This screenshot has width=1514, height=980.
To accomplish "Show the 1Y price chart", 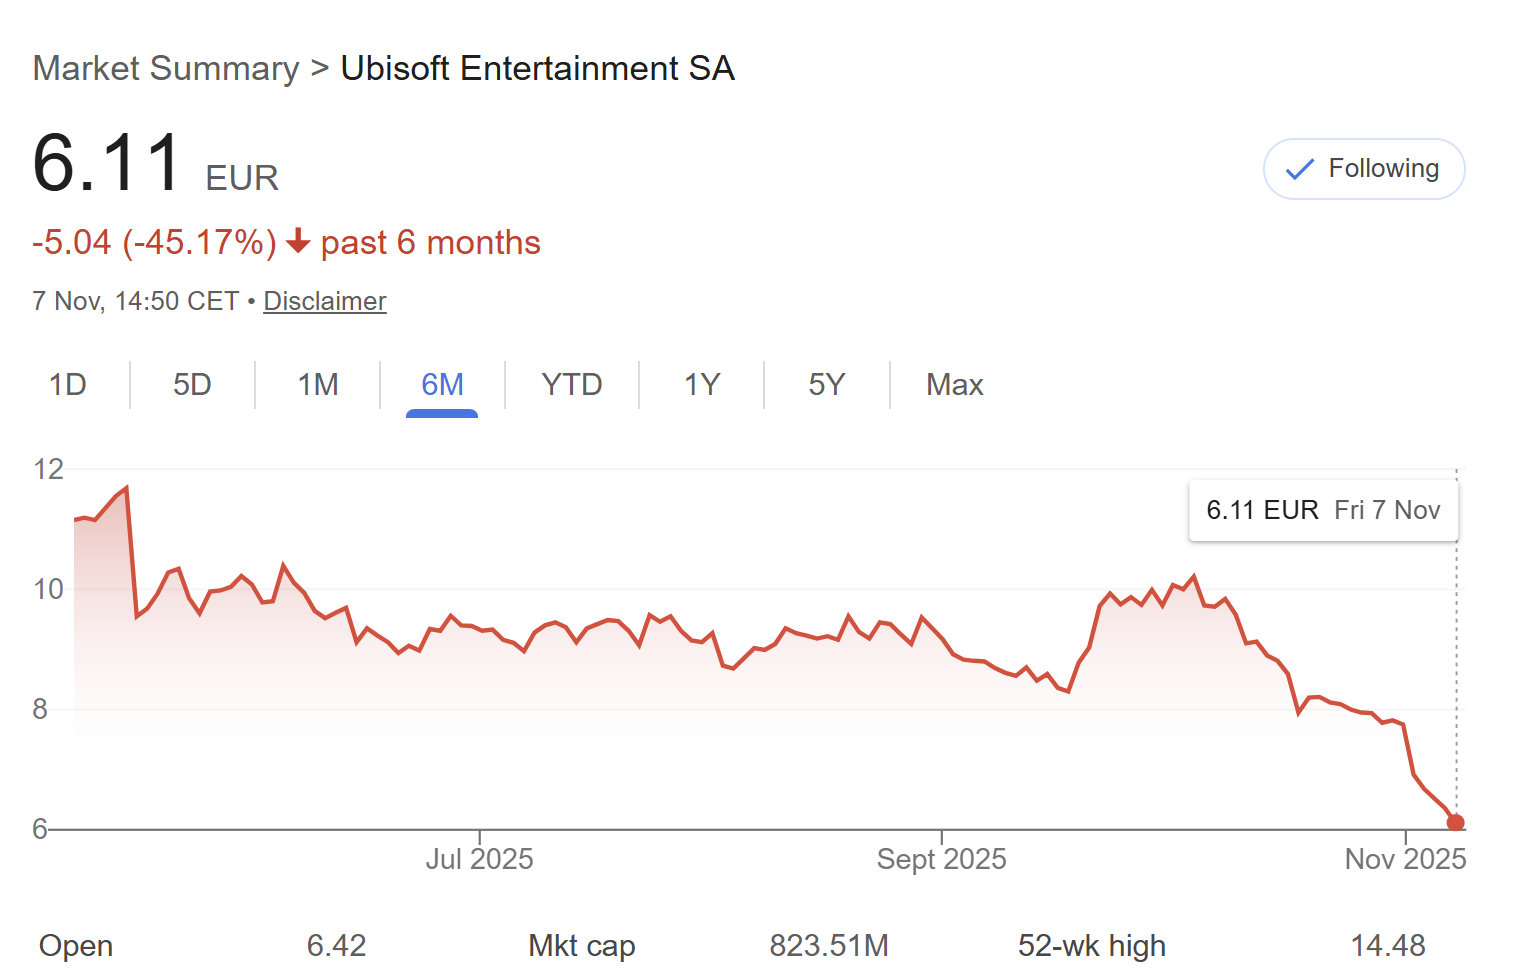I will pos(702,385).
